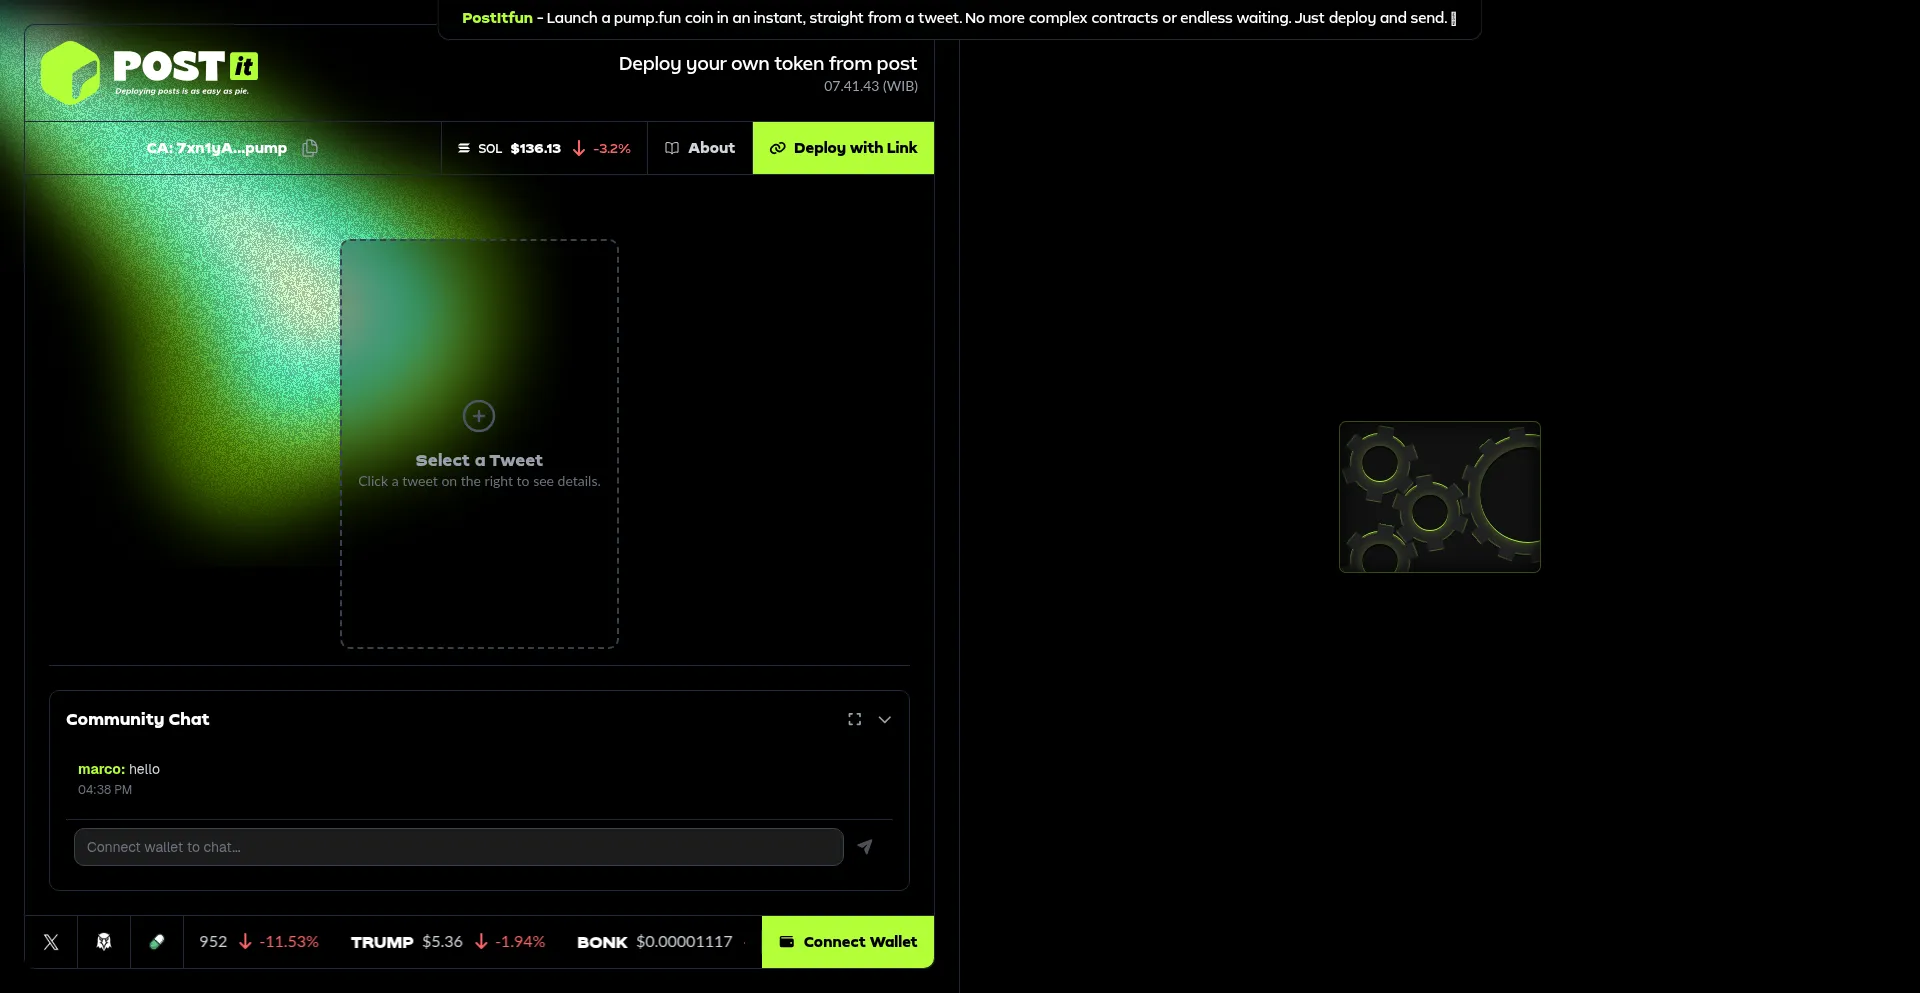Screen dimensions: 1920x993
Task: Click the CA: 7xn1yA...pump address text
Action: pos(216,148)
